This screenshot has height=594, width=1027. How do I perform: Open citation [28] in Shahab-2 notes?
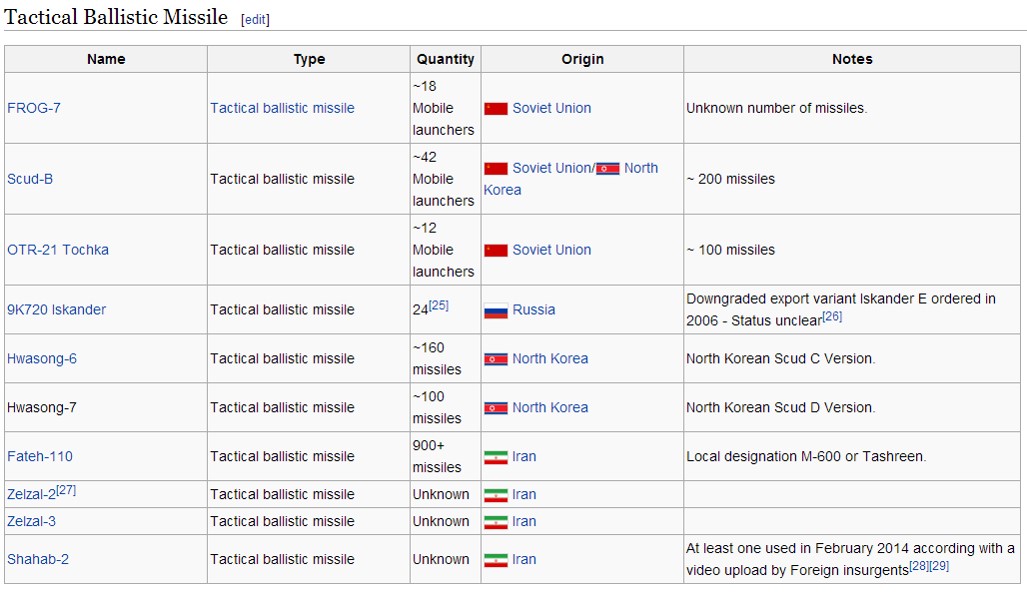[919, 565]
